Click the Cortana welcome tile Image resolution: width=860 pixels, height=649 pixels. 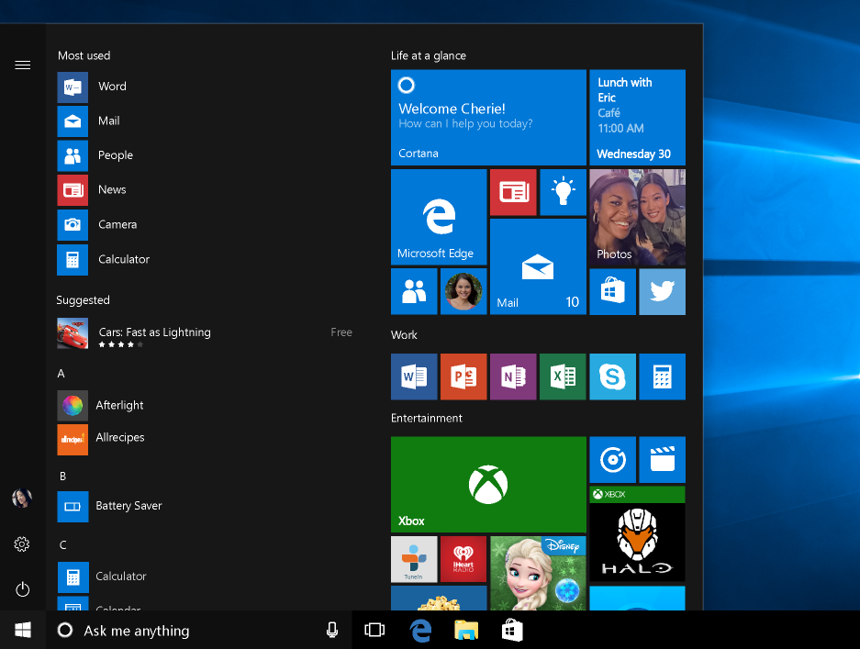[x=488, y=117]
